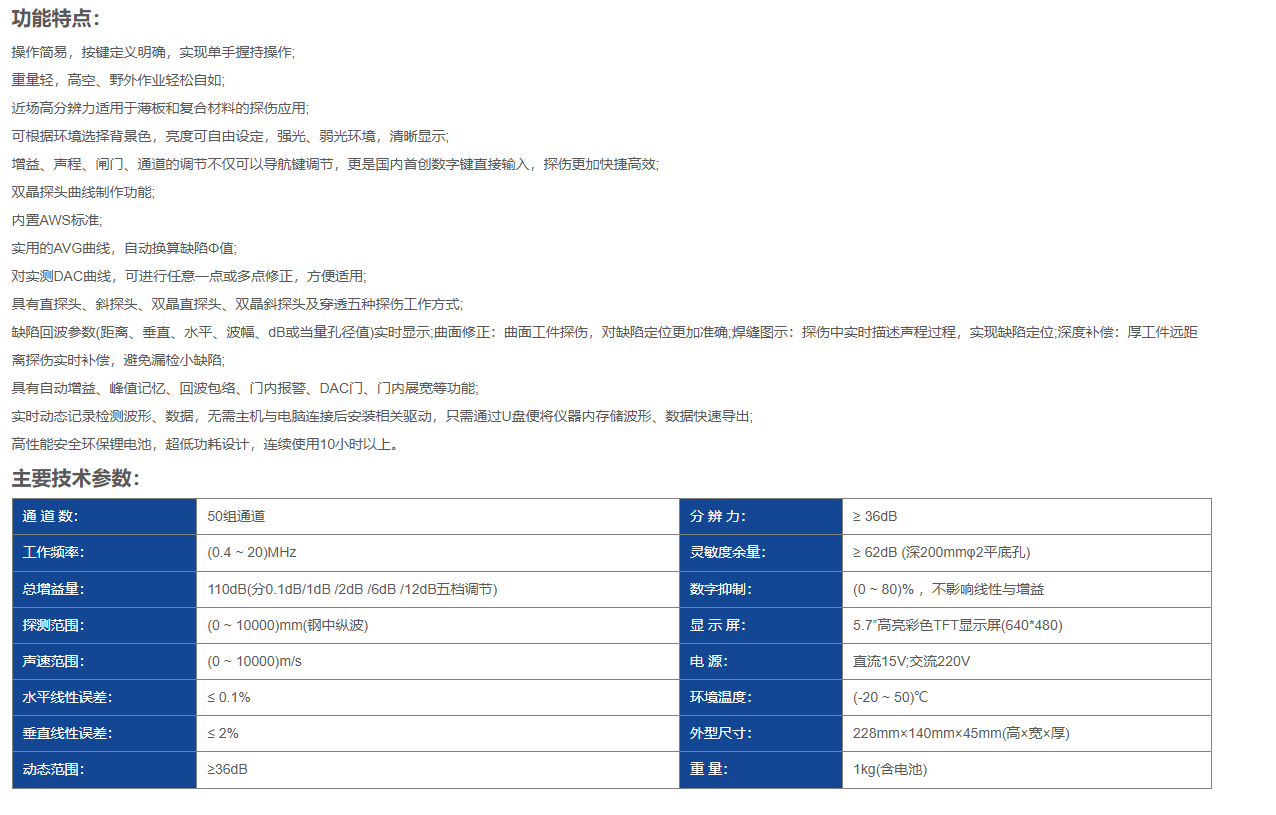Select the 通道数 table label cell

[x=104, y=517]
